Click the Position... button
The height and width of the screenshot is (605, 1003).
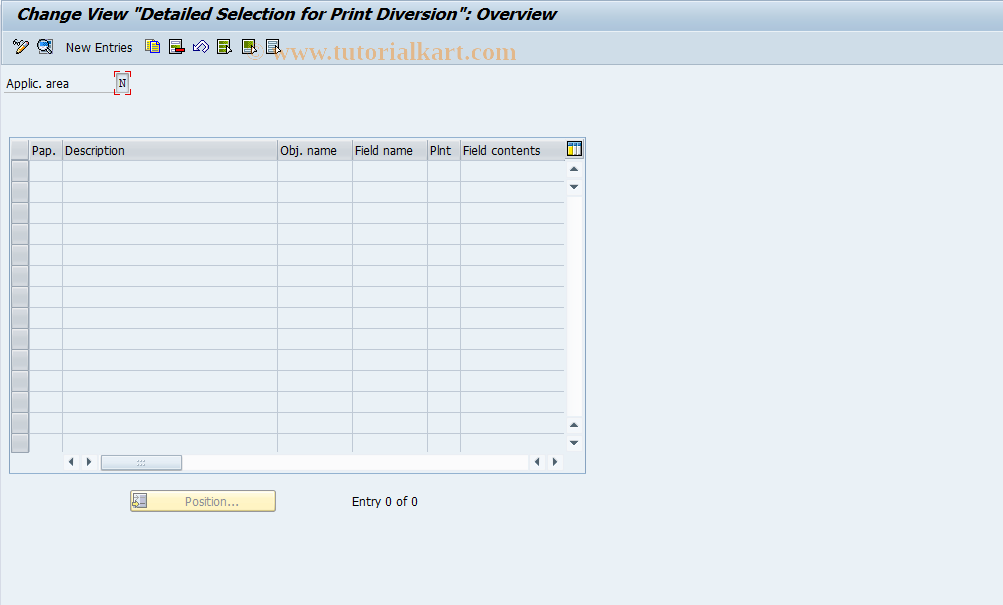[203, 501]
